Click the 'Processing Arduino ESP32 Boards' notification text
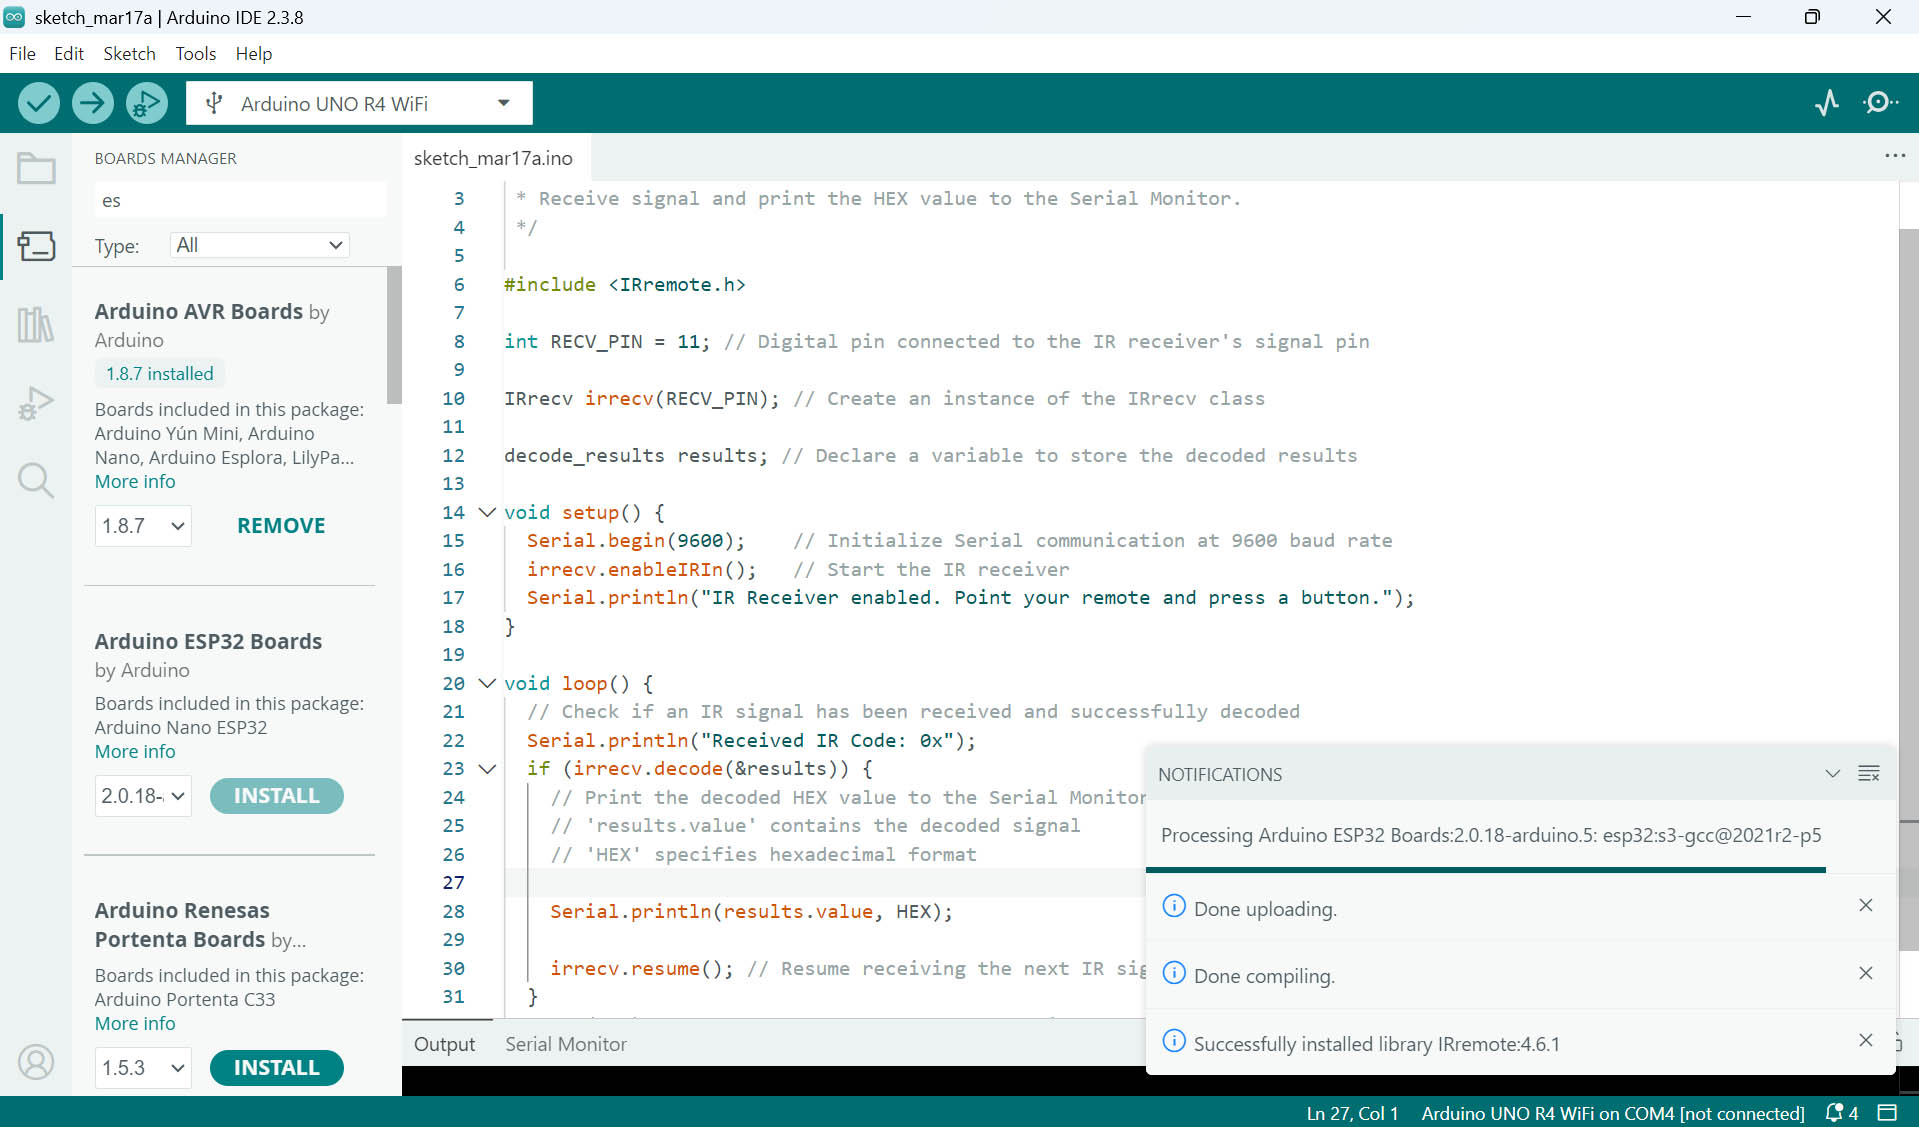1919x1127 pixels. [x=1491, y=835]
